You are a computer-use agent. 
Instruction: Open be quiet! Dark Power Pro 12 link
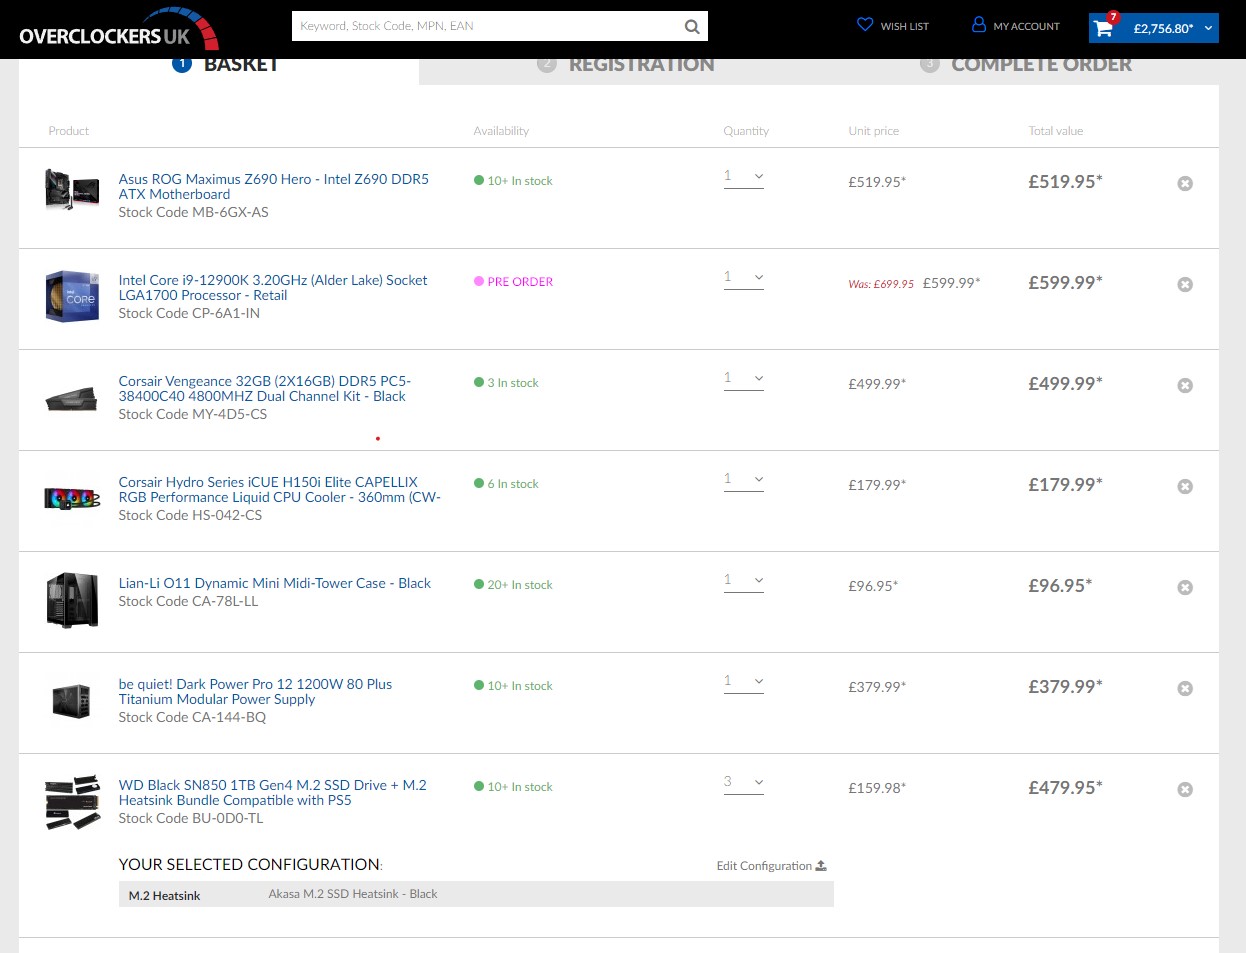(256, 692)
